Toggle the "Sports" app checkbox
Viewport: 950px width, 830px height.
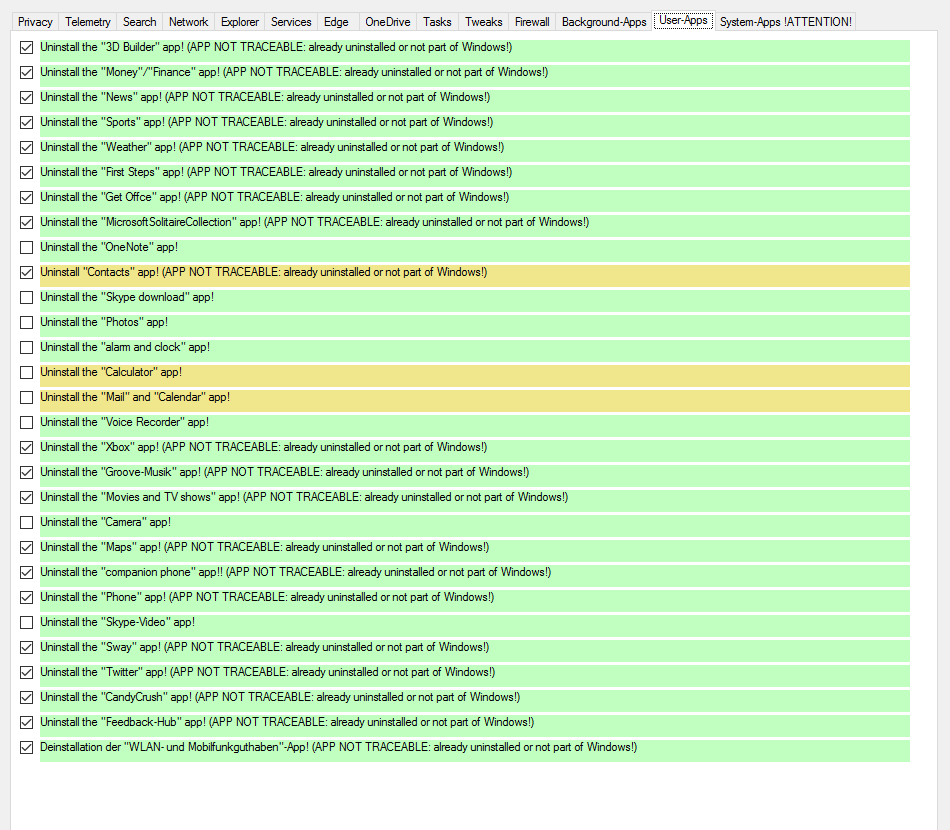click(26, 122)
